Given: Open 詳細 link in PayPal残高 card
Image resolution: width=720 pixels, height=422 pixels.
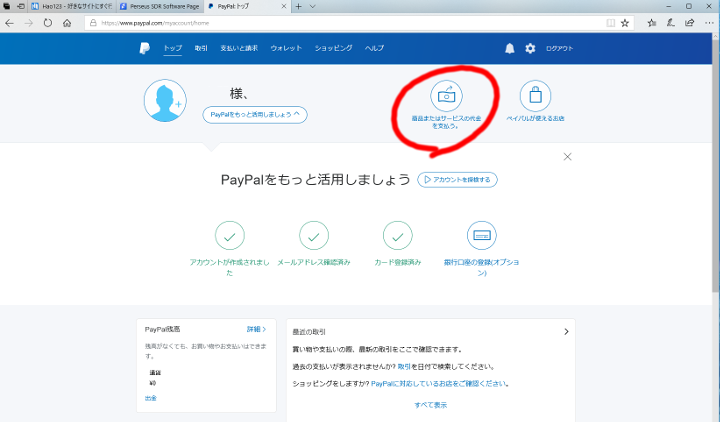Looking at the screenshot, I should [256, 329].
